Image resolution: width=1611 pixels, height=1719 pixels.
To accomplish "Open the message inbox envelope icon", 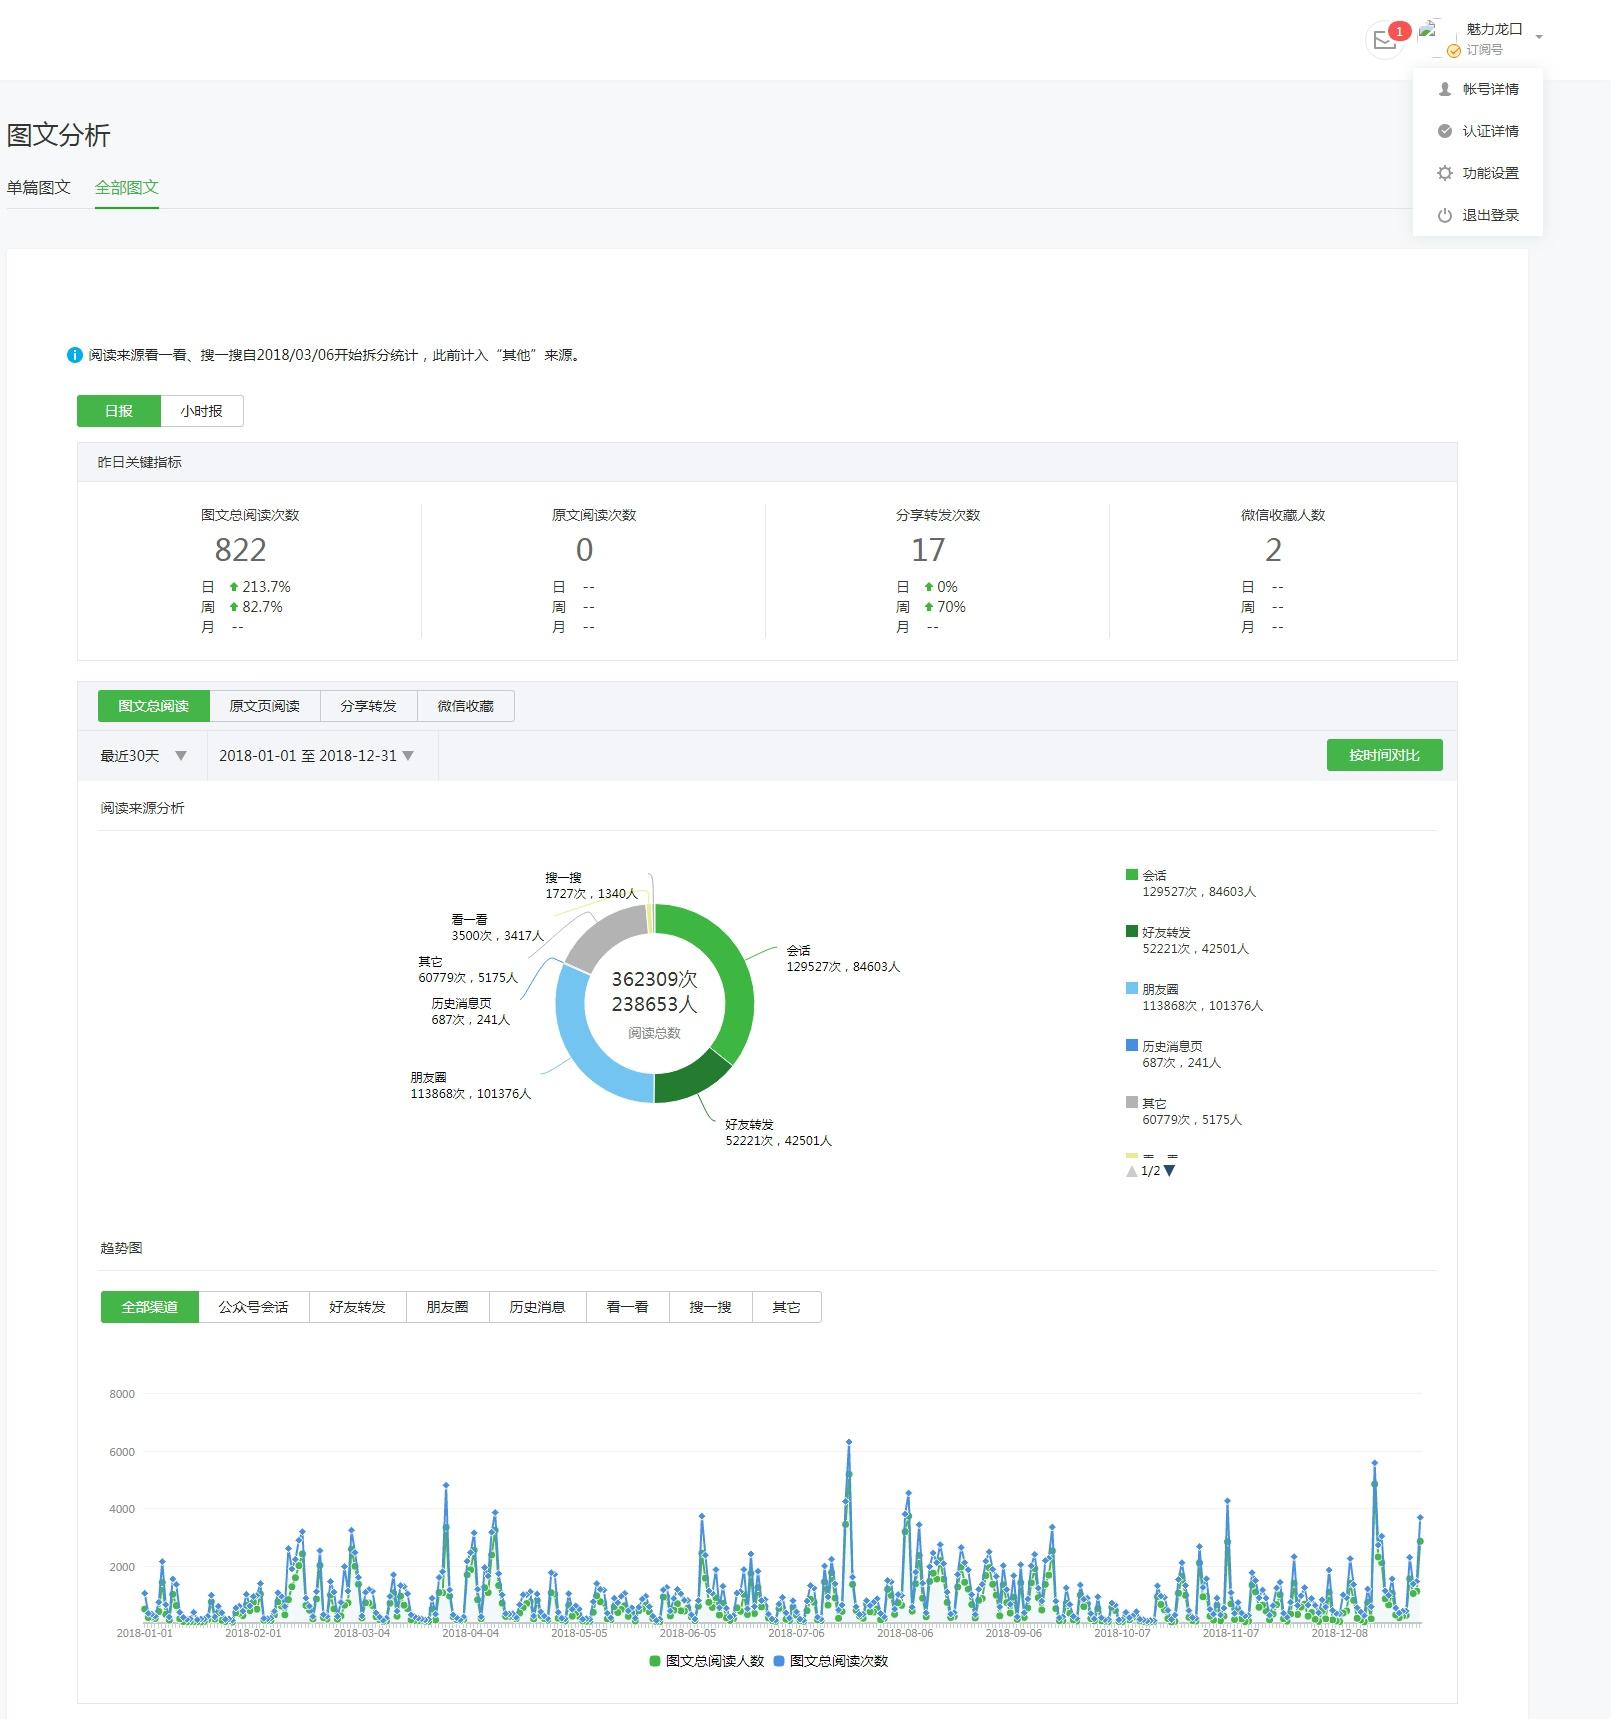I will point(1384,41).
